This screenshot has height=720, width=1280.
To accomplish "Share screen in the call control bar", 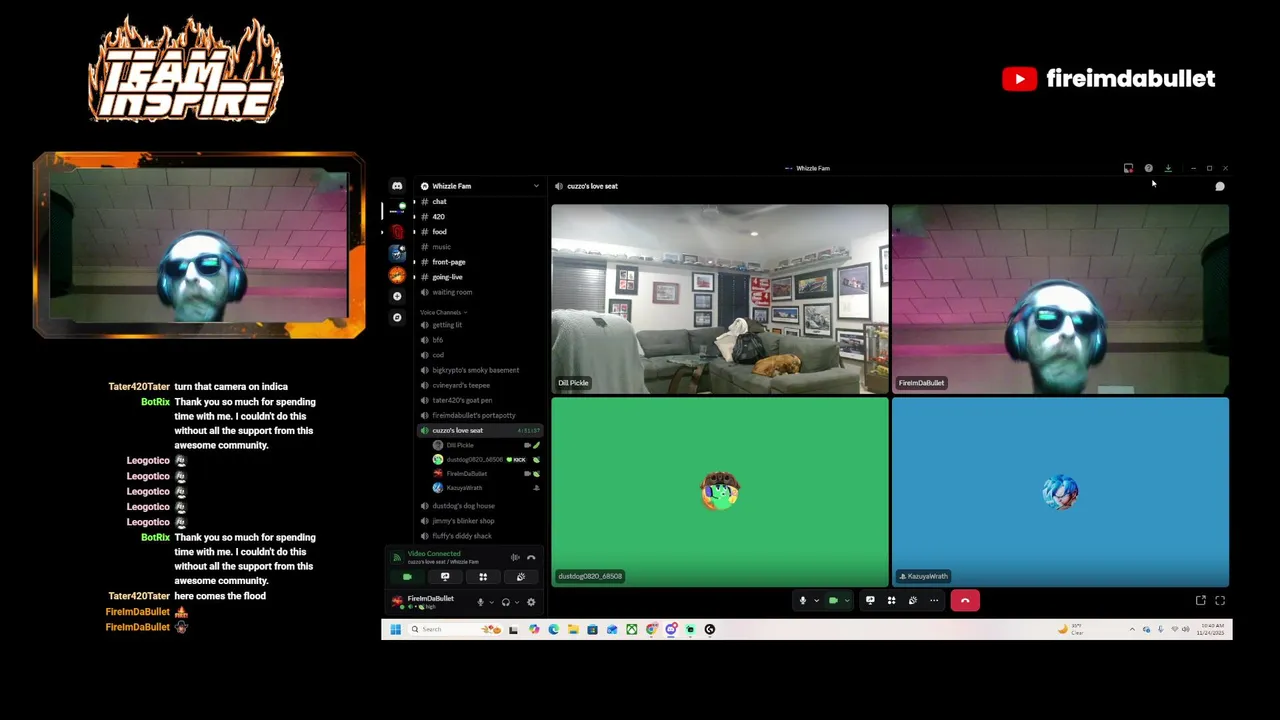I will tap(870, 600).
